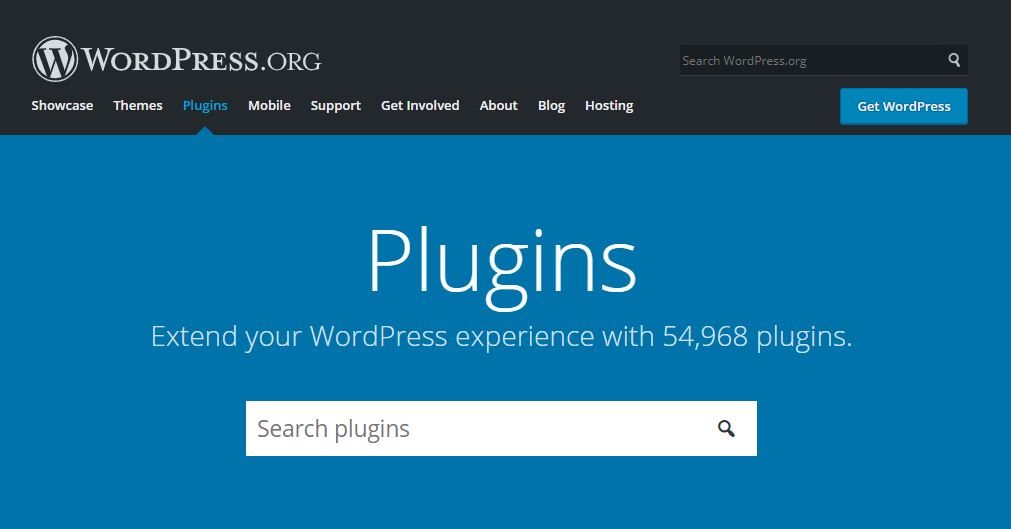Click the 'Extend your WordPress experience' tagline
Screen dimensions: 1011x529
502,337
